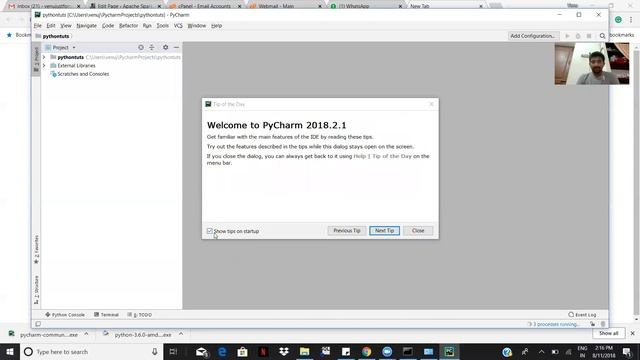
Task: Open Task View on the taskbar
Action: click(173, 351)
